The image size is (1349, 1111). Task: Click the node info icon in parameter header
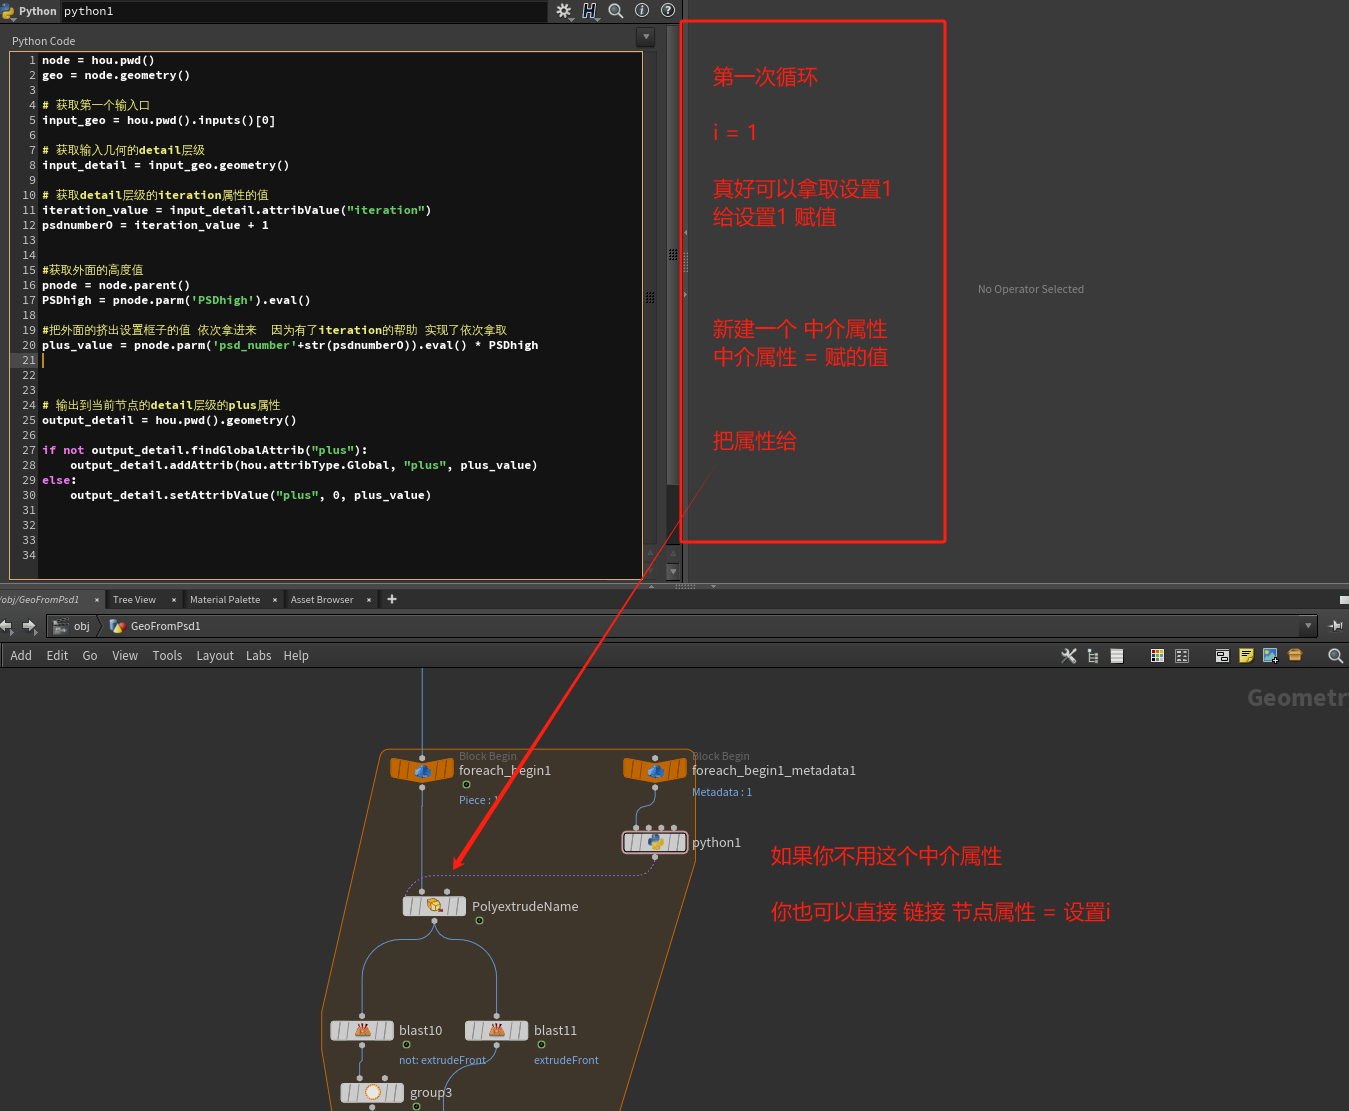click(x=642, y=11)
